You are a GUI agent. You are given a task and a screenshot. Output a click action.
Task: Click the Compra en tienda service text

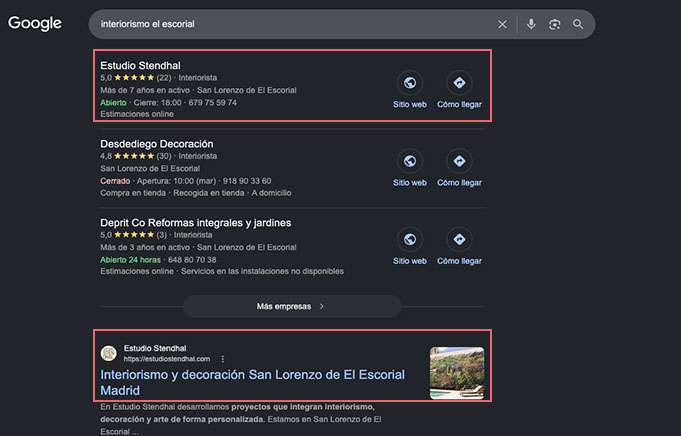(x=133, y=193)
